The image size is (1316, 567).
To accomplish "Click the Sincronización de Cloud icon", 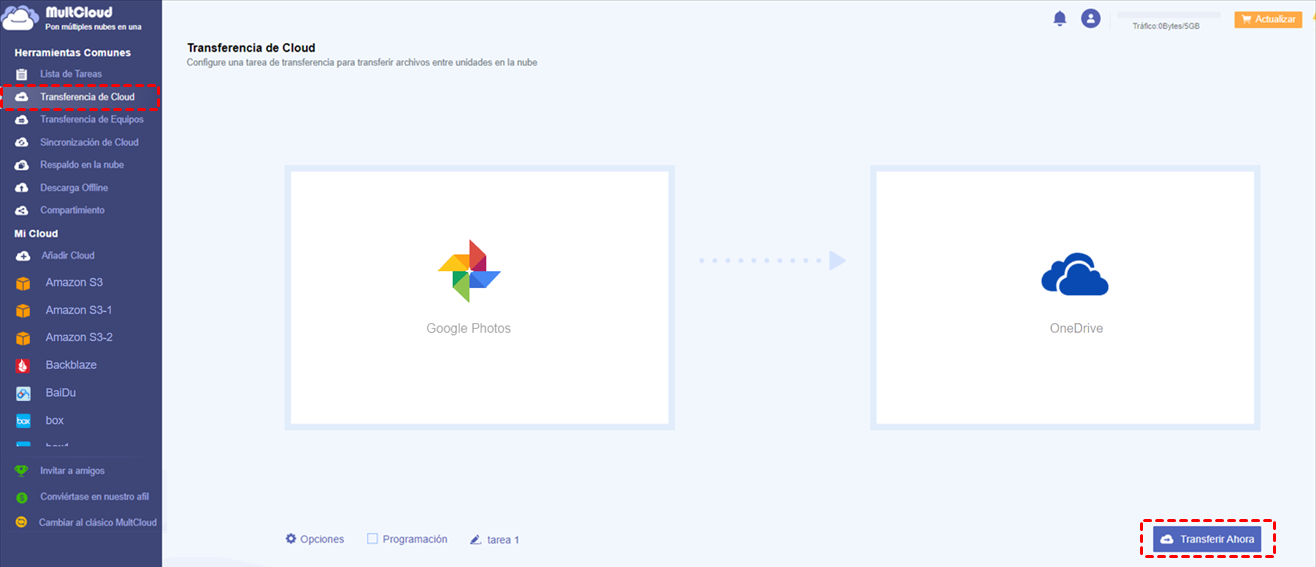I will click(x=22, y=142).
